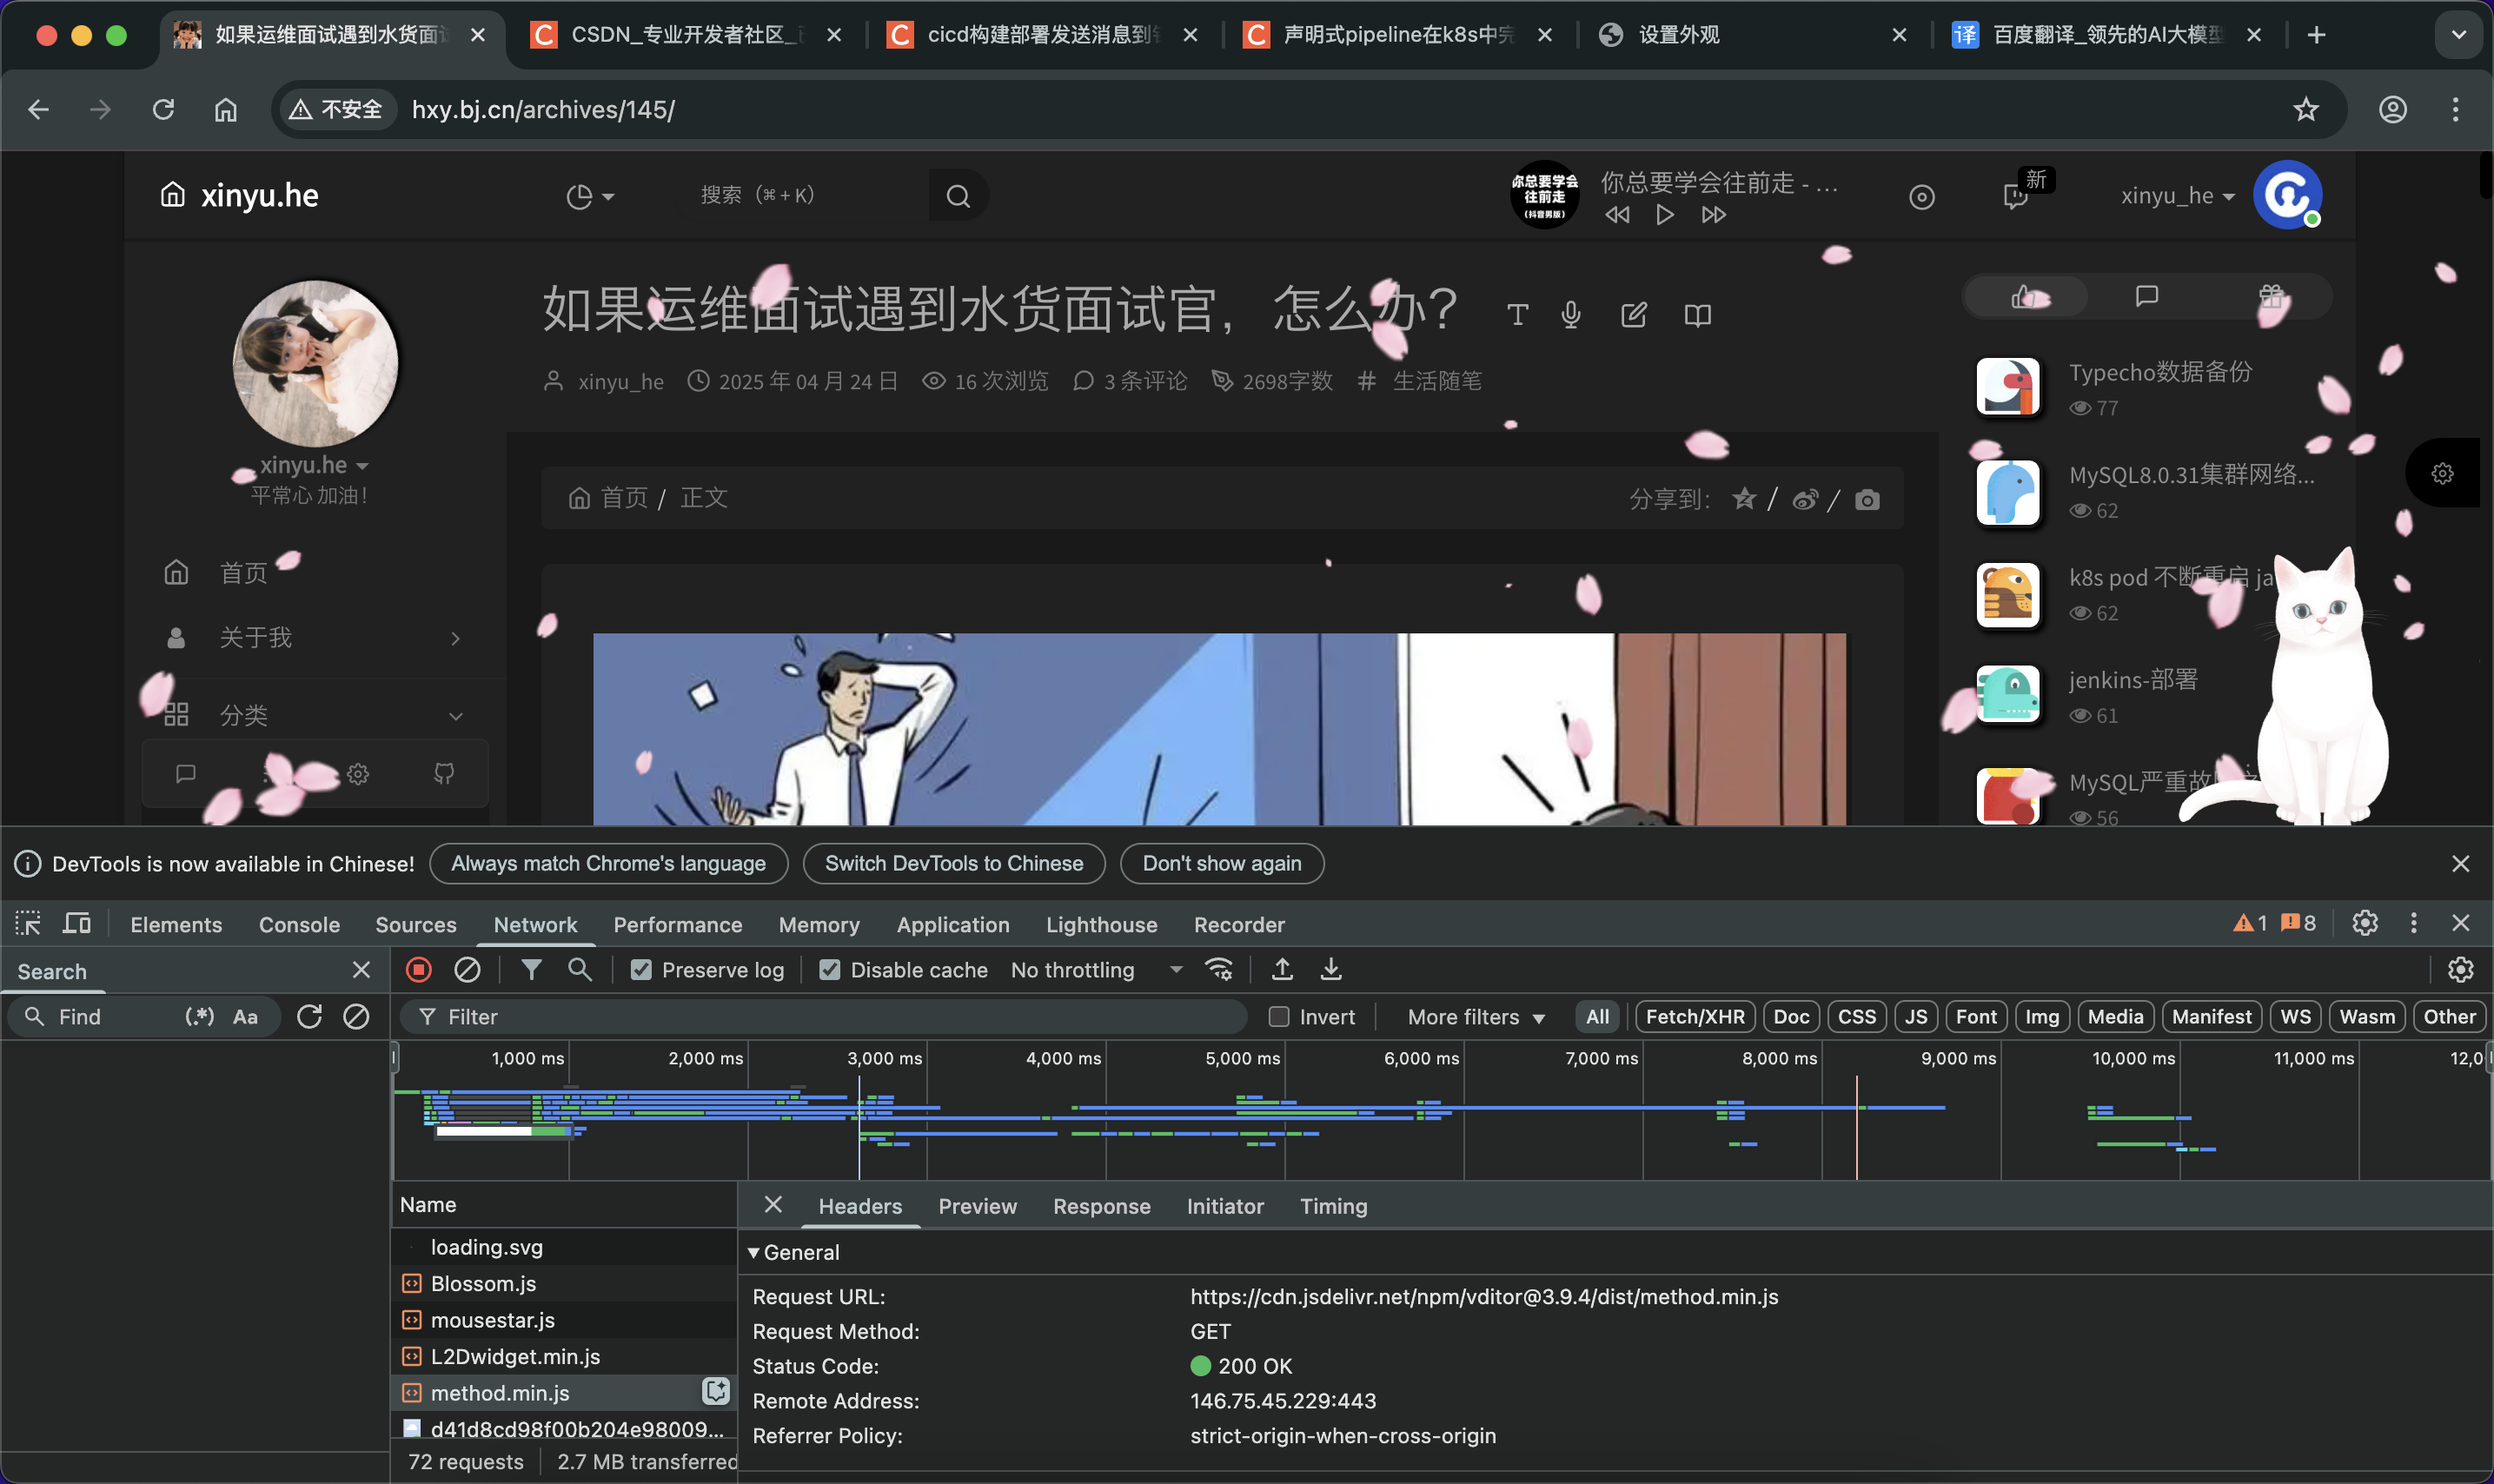Click the browser home button

click(226, 109)
